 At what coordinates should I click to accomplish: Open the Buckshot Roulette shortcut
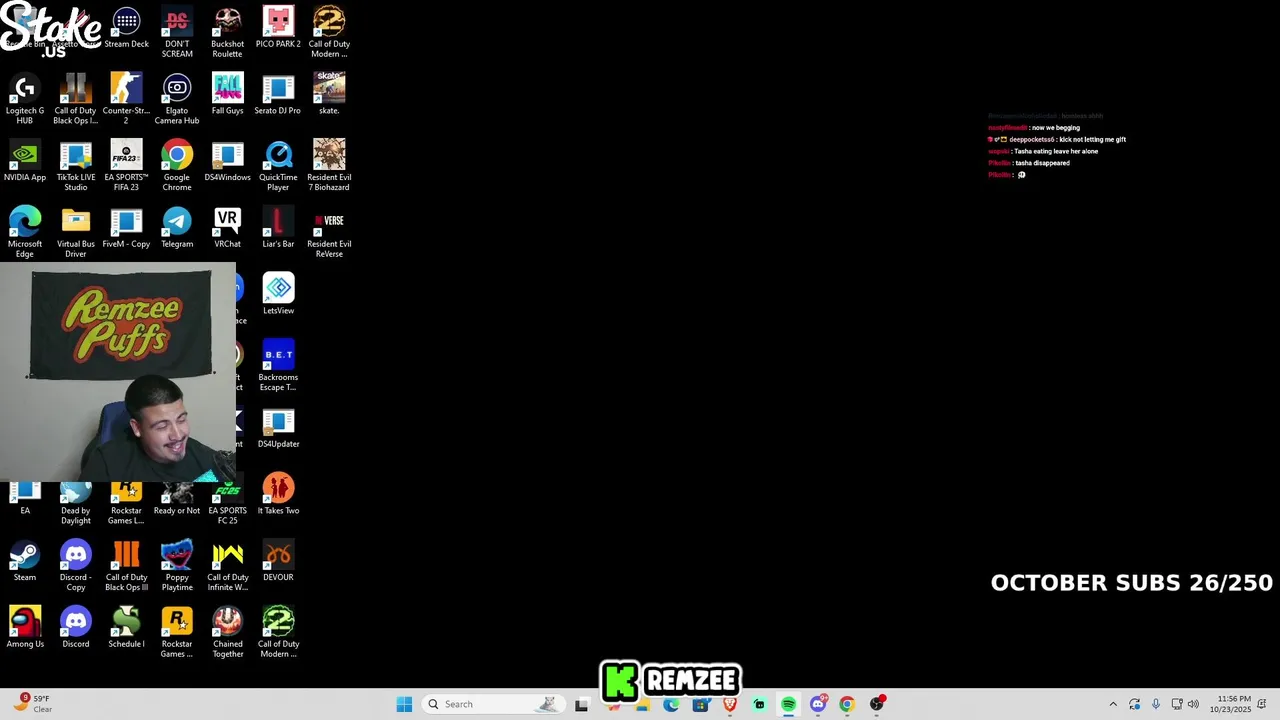tap(227, 32)
